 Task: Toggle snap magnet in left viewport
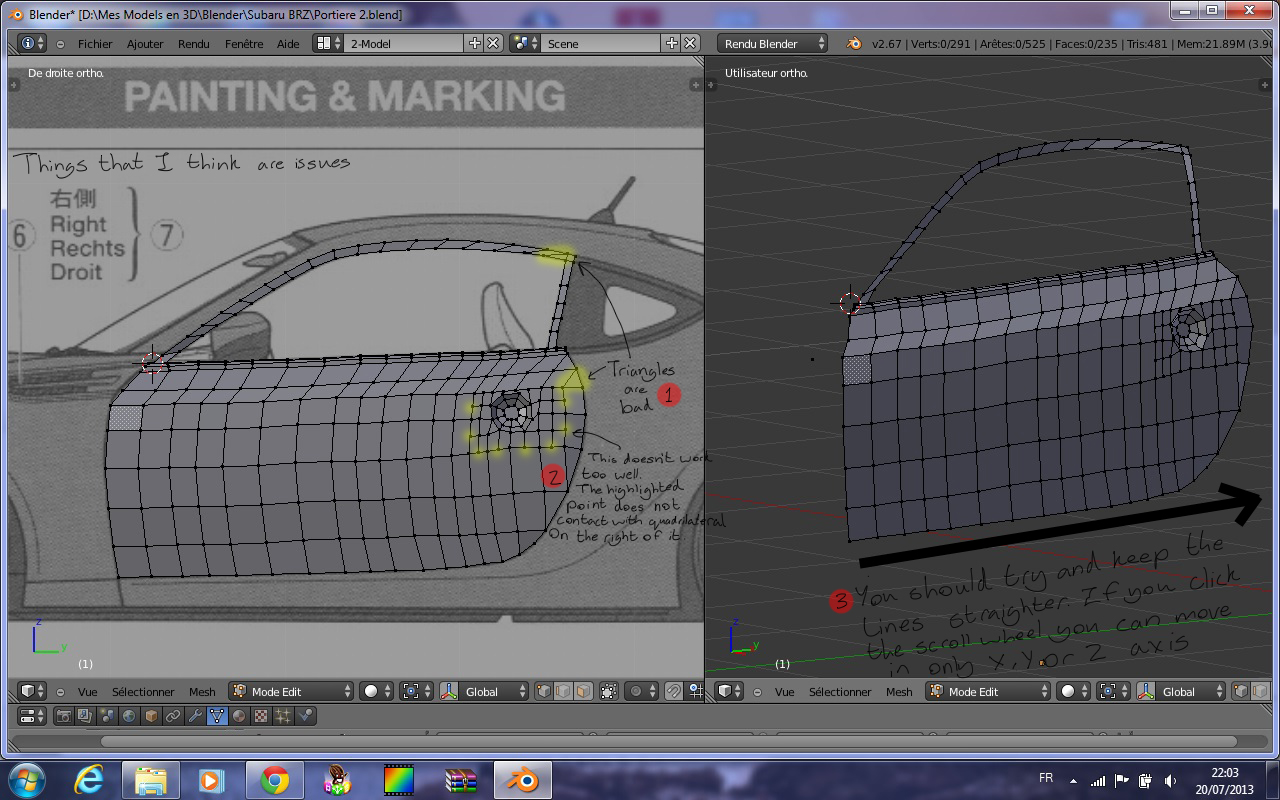click(673, 691)
